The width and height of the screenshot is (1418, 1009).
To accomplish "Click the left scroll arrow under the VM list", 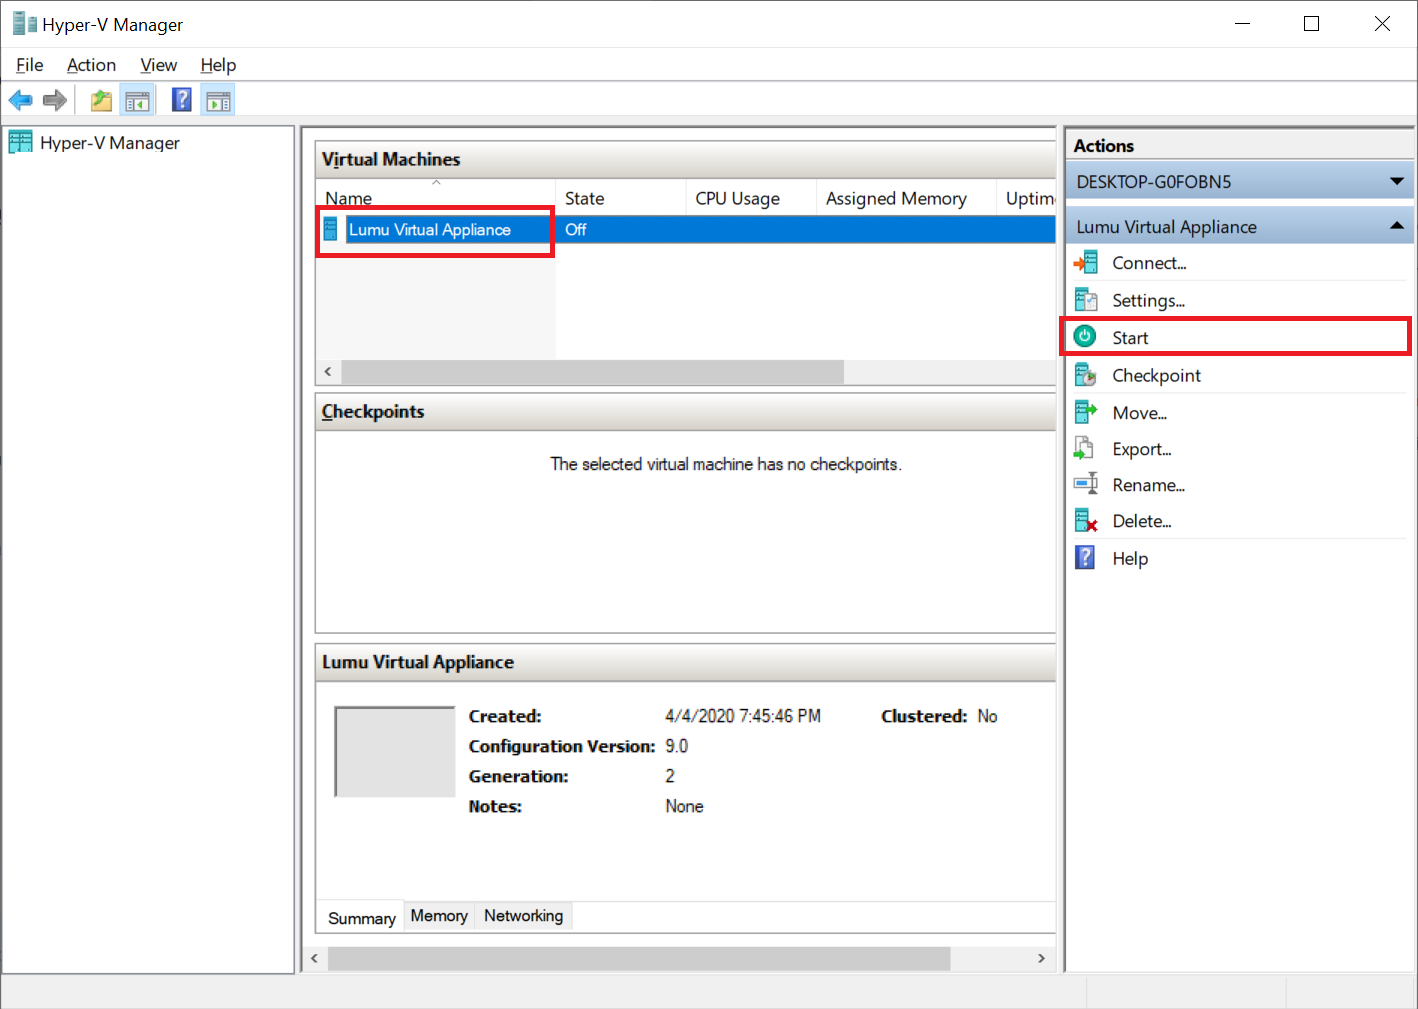I will point(328,372).
